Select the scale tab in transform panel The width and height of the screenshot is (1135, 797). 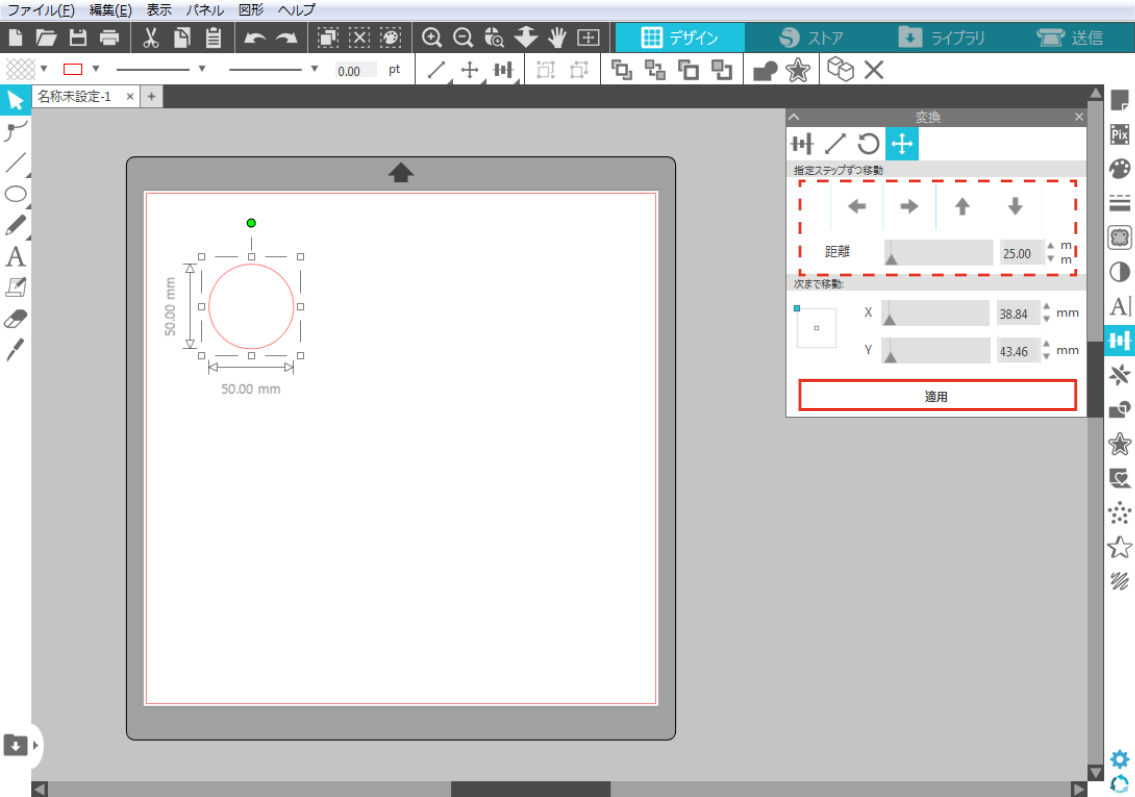(835, 144)
